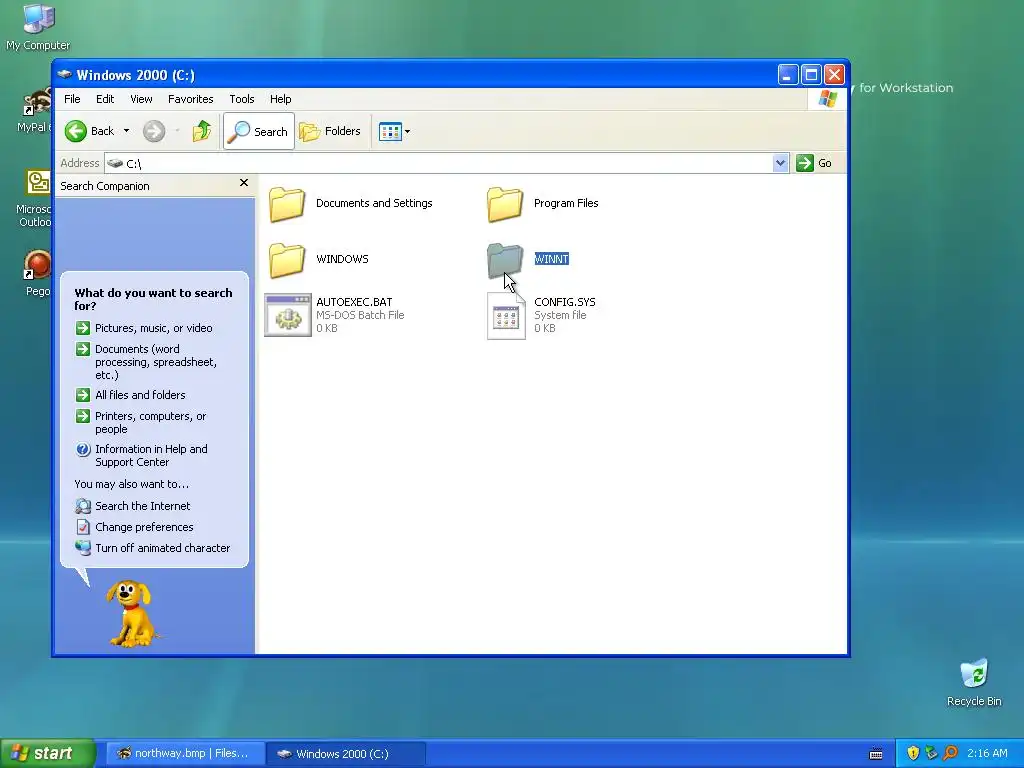Click the animated dog search character
The width and height of the screenshot is (1024, 768).
coord(132,613)
